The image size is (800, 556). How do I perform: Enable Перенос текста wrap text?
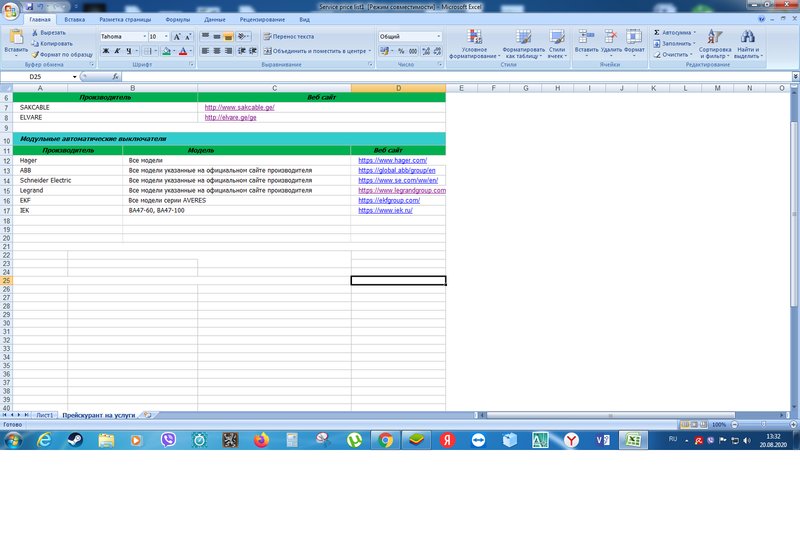point(289,36)
